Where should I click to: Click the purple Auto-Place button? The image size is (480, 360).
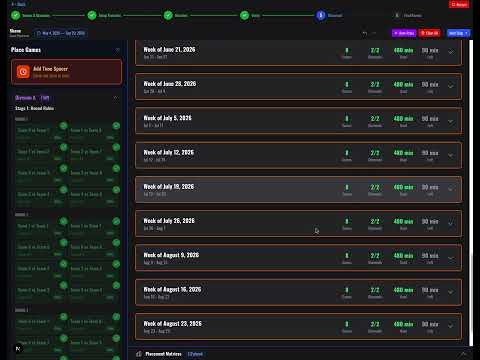point(404,33)
